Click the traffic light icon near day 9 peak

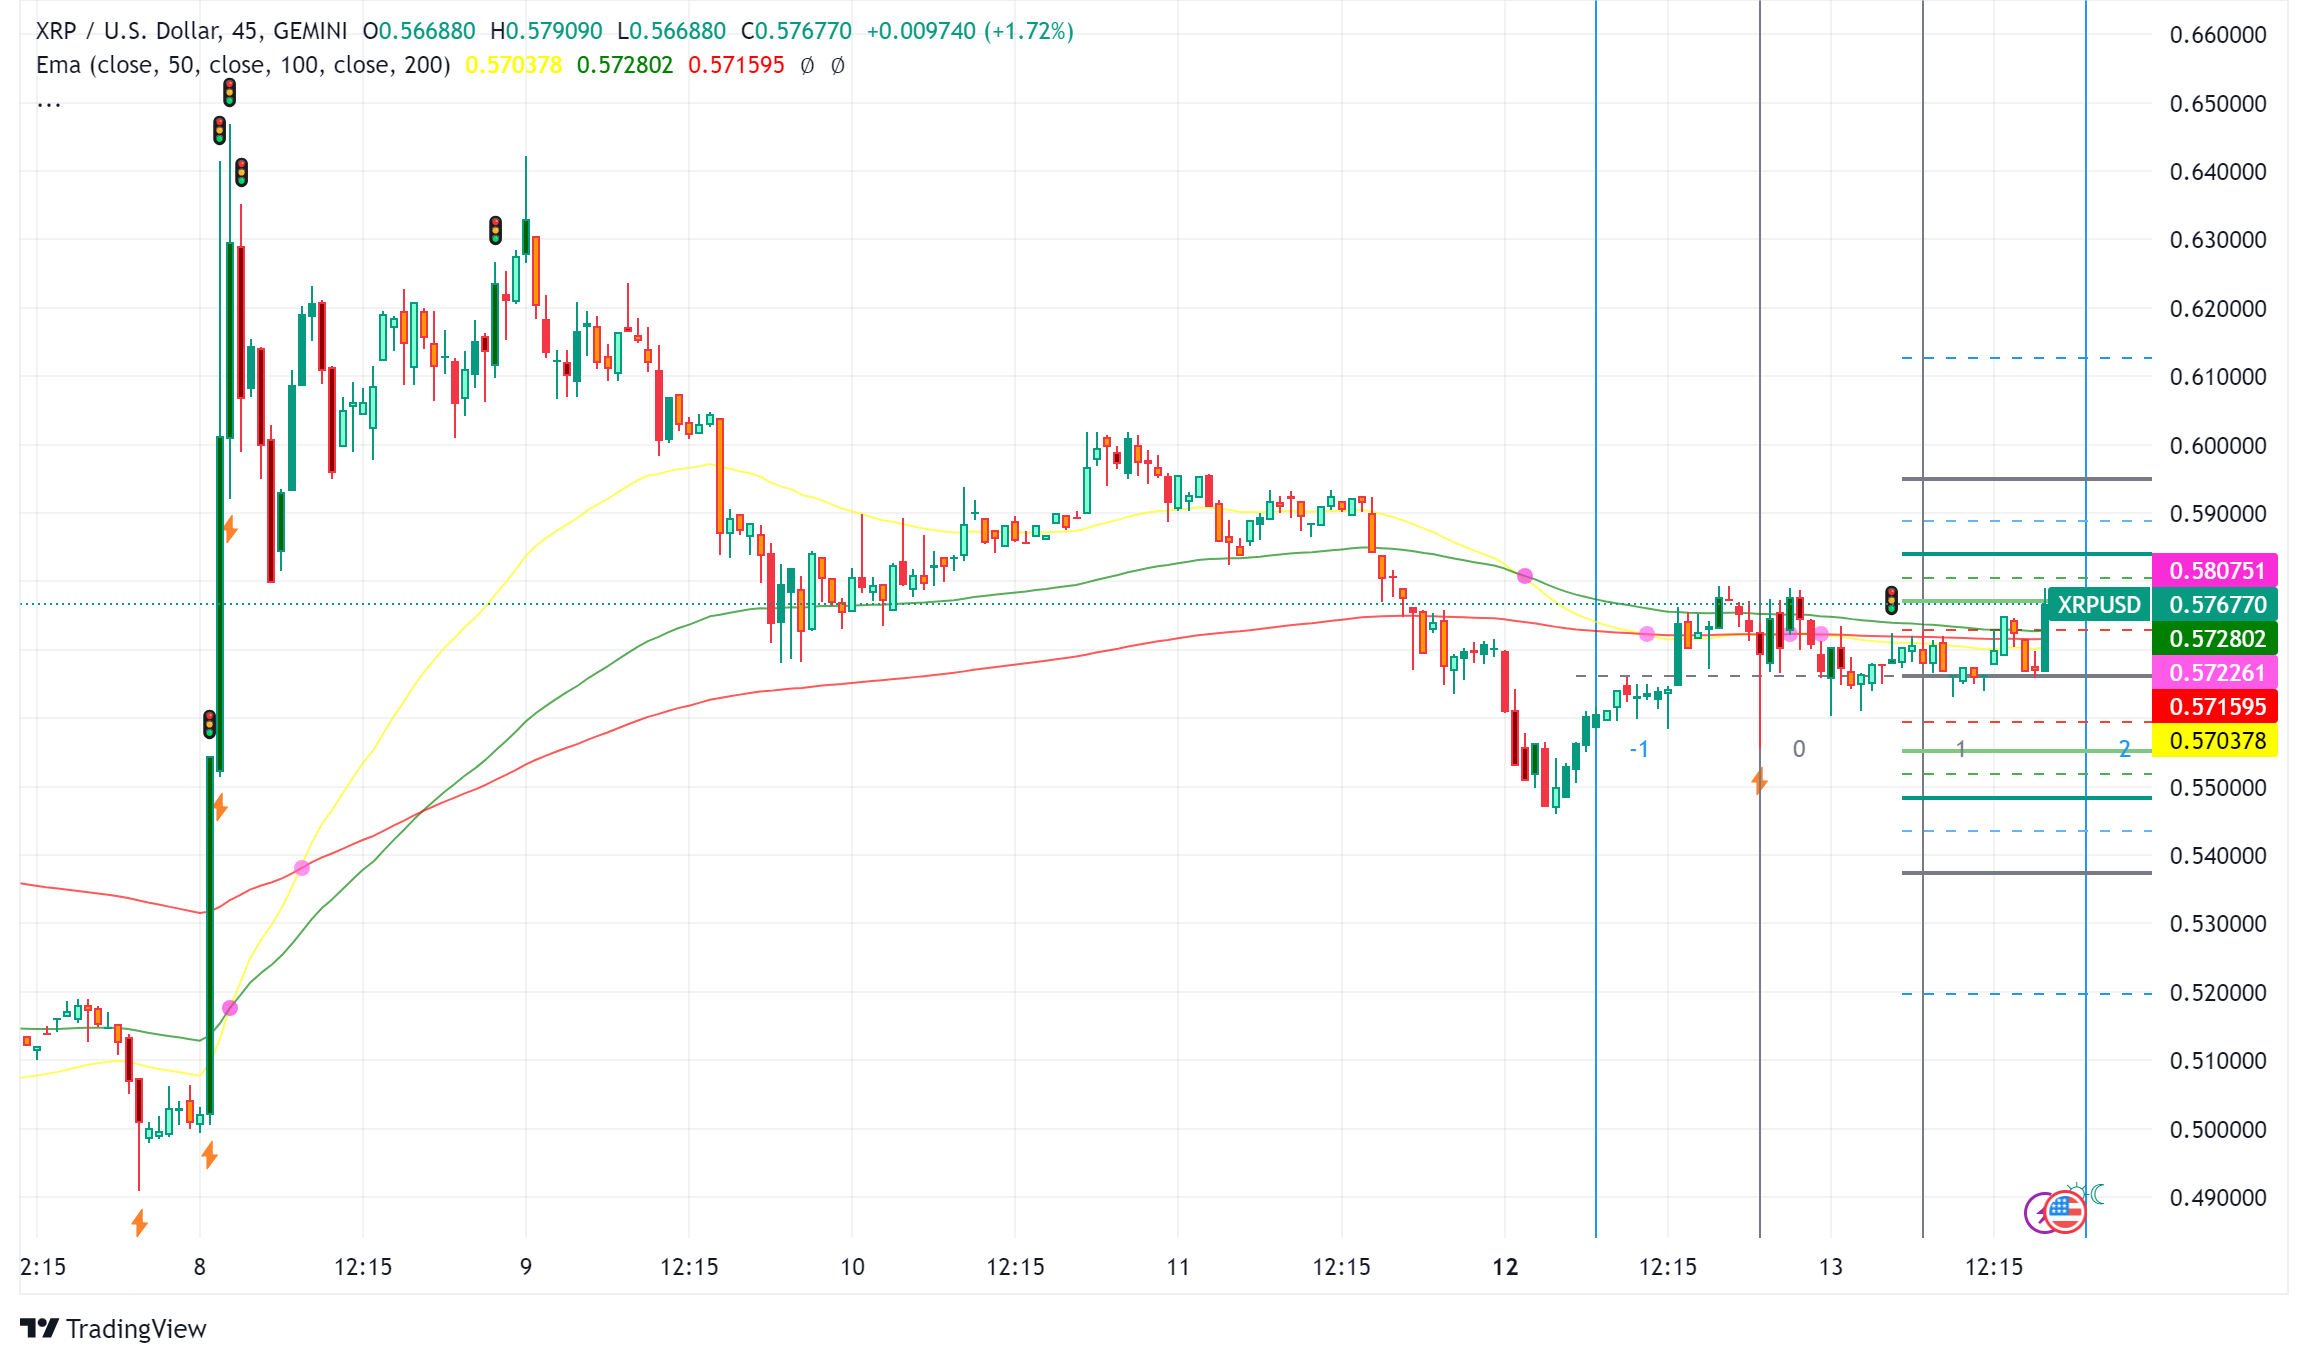coord(495,230)
